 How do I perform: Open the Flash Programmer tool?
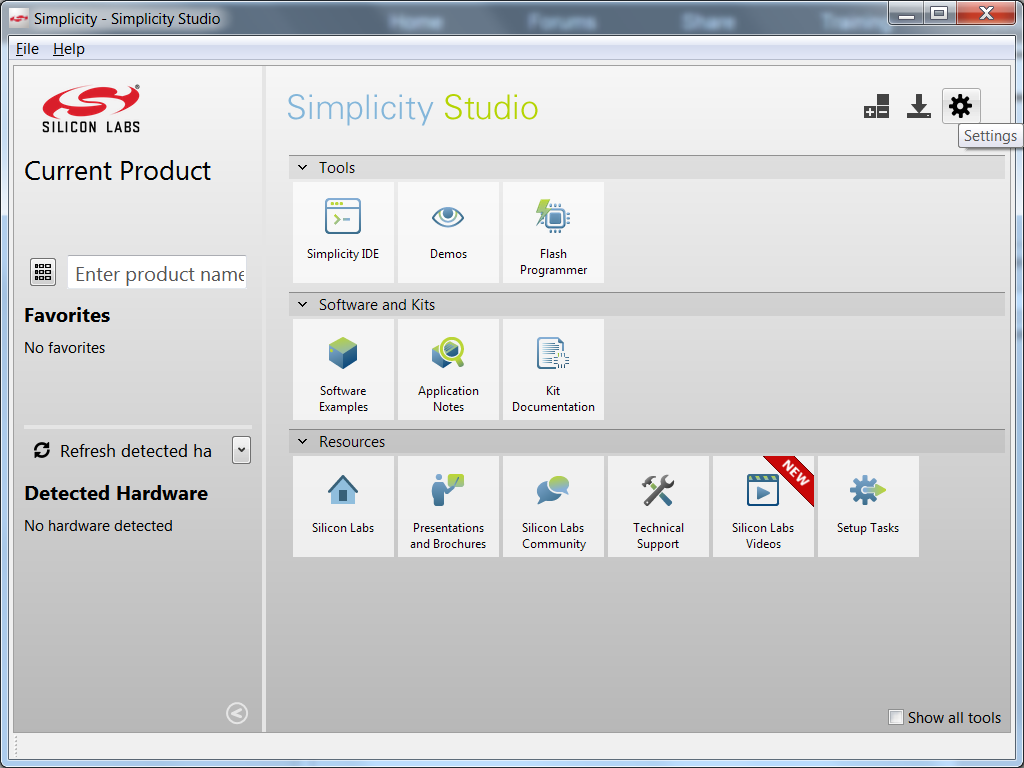(x=553, y=231)
